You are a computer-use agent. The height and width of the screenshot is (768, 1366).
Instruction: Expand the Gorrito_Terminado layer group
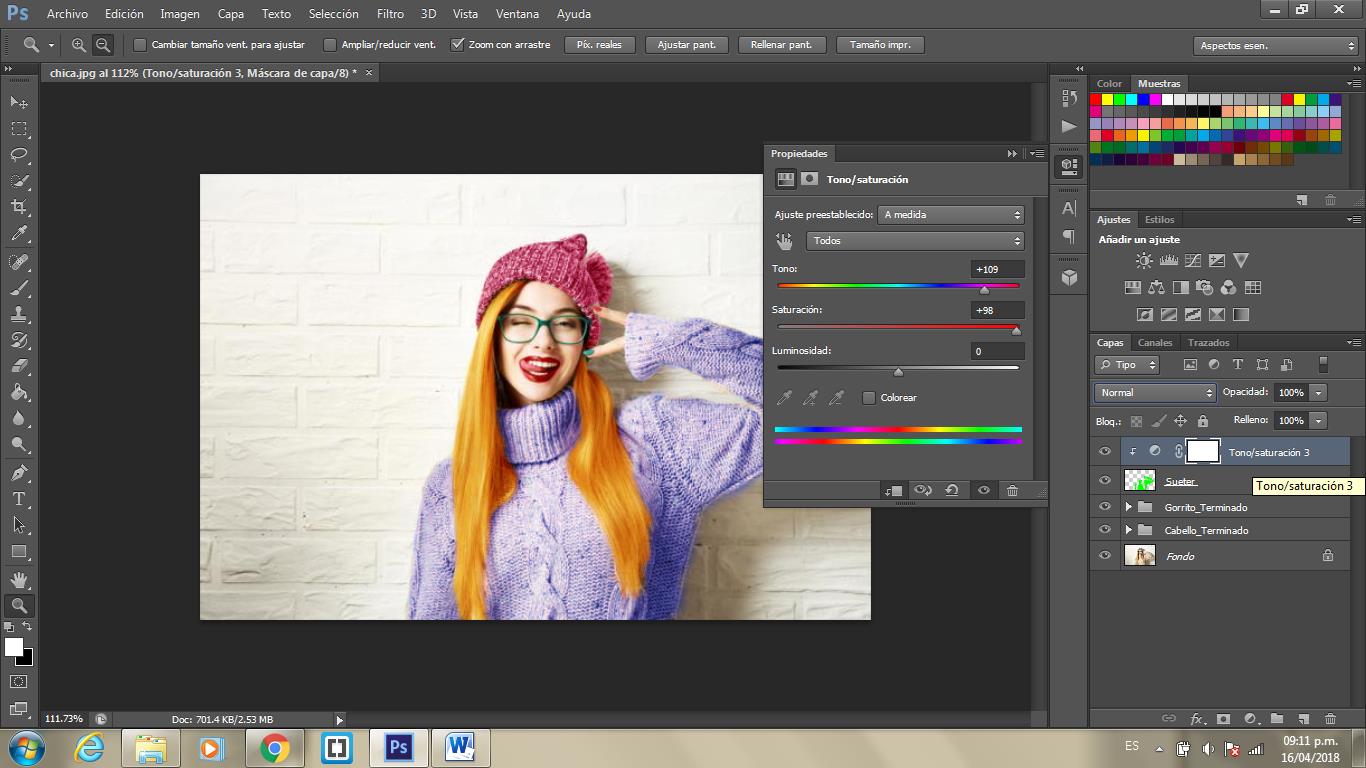tap(1129, 507)
